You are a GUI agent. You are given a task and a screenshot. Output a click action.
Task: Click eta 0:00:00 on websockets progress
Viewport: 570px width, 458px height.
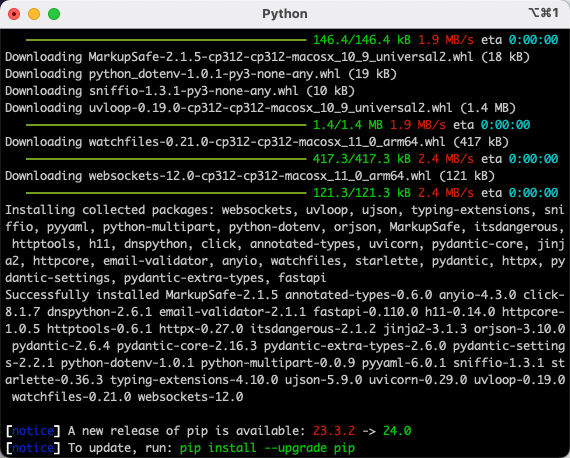(520, 193)
